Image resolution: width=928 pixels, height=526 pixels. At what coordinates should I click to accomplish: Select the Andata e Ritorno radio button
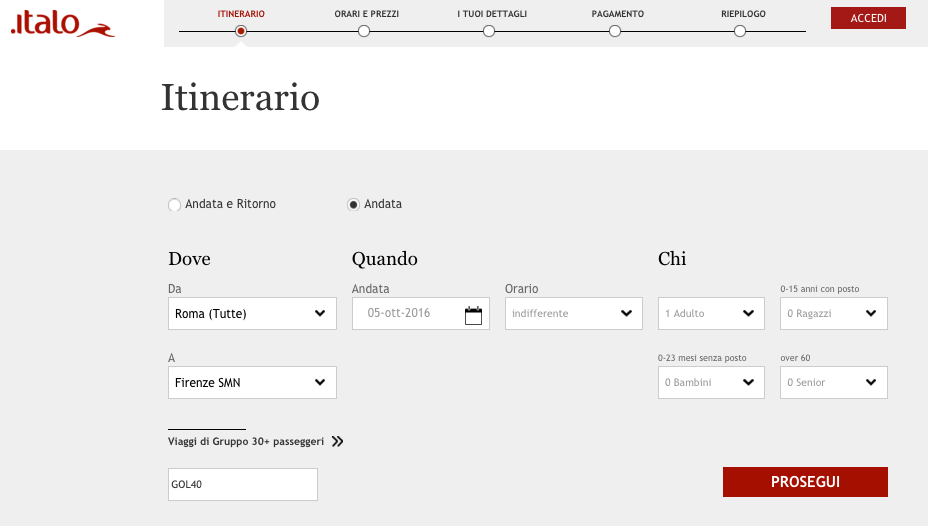(x=175, y=204)
